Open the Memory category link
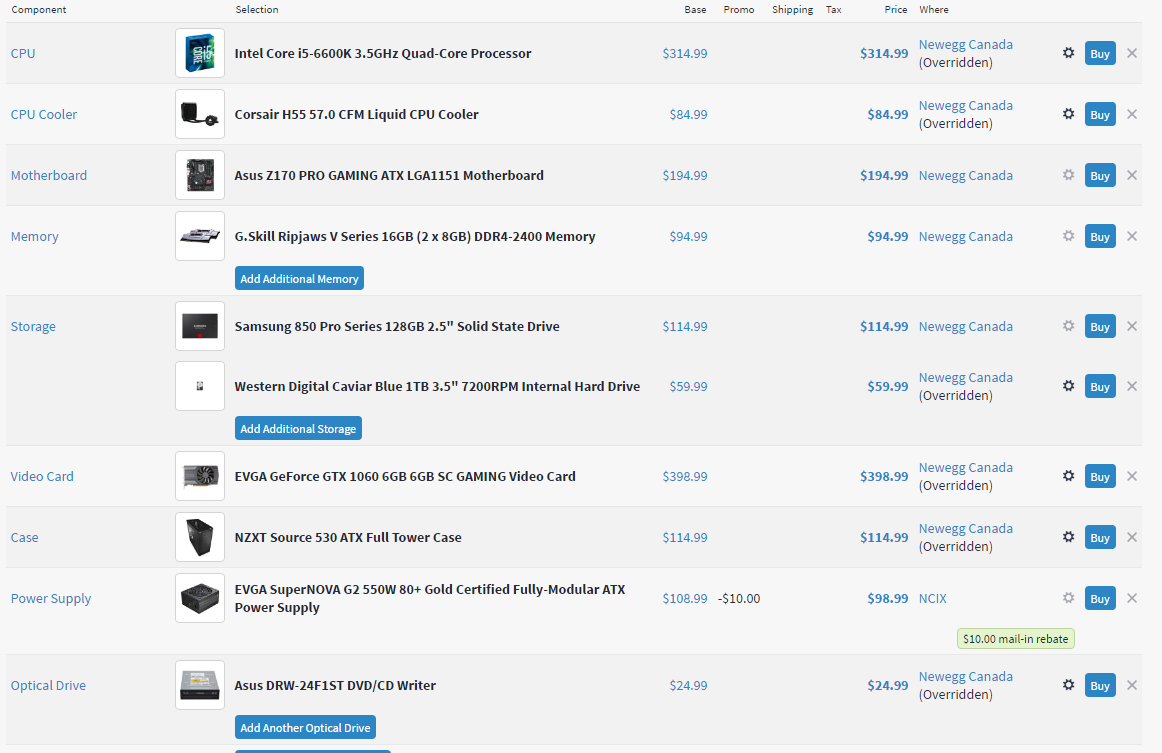This screenshot has width=1162, height=753. (34, 236)
